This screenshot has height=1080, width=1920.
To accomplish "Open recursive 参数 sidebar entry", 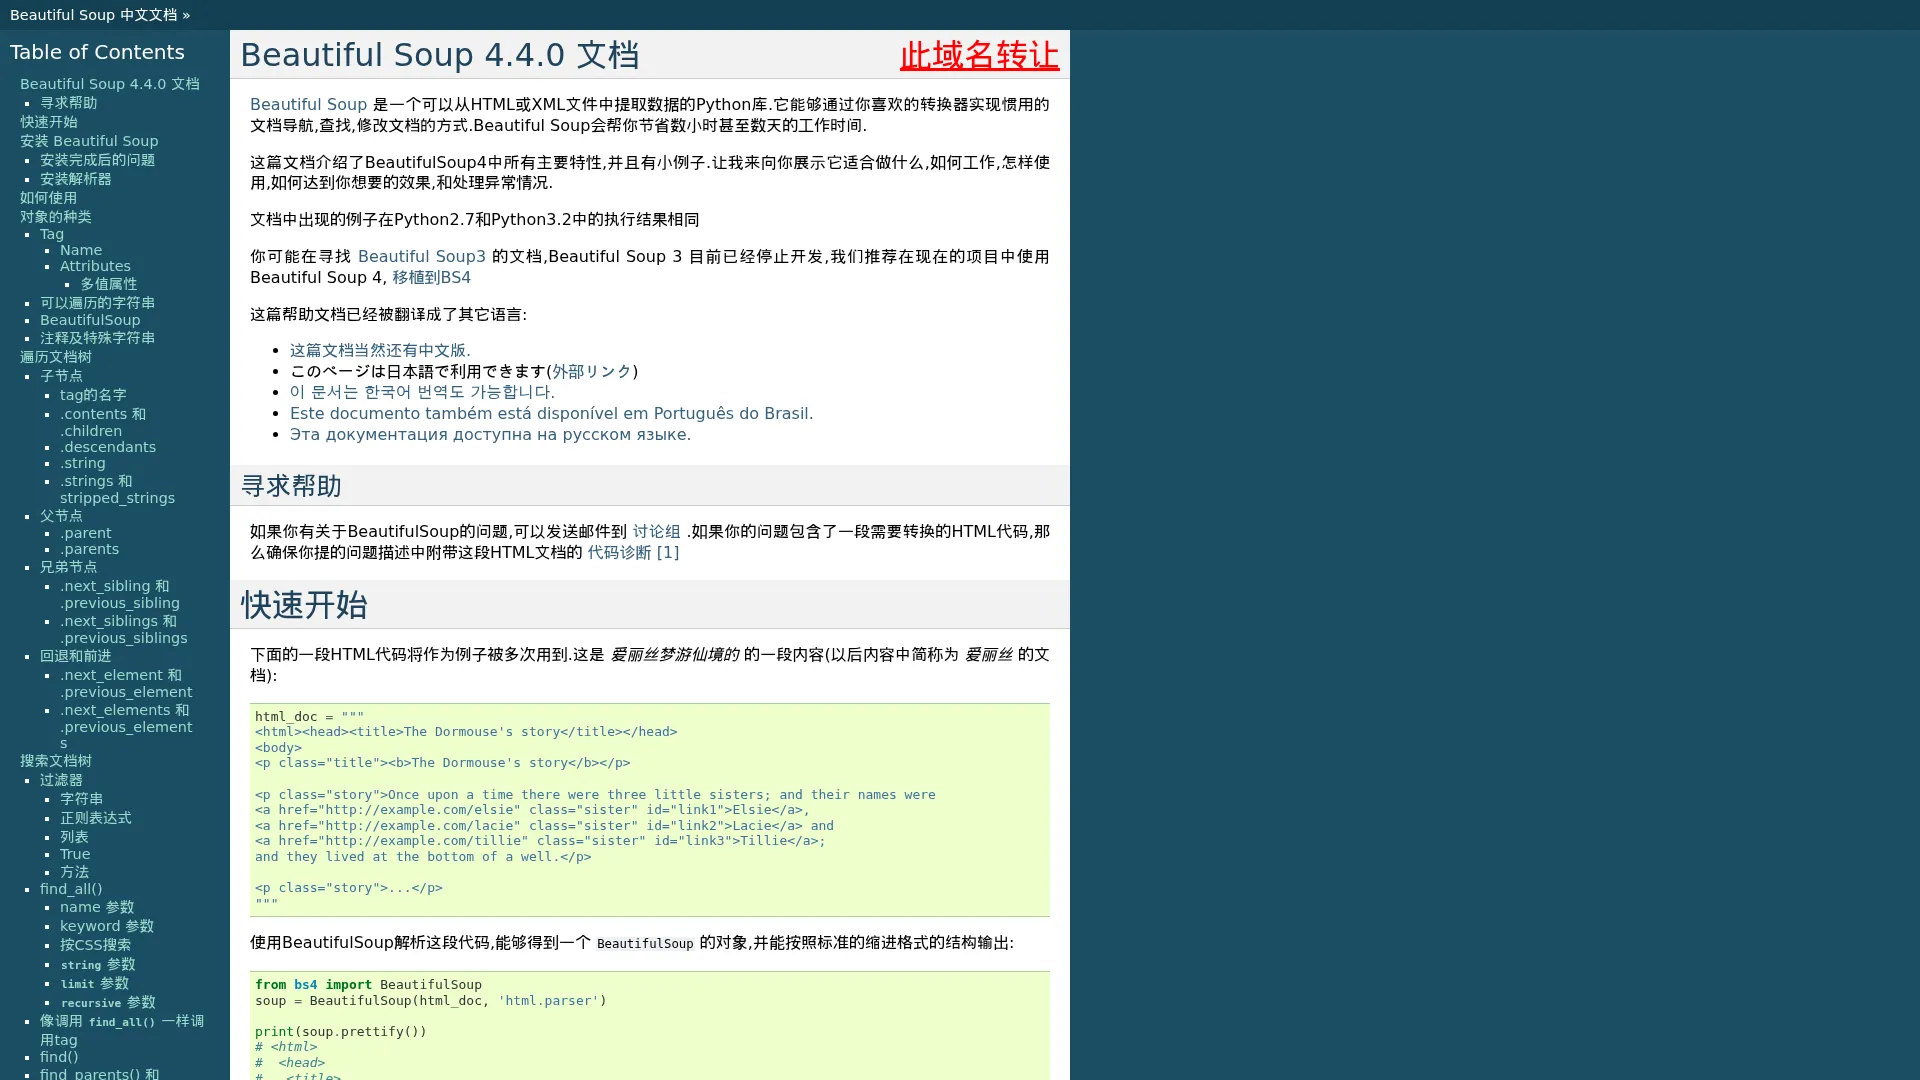I will tap(108, 1002).
